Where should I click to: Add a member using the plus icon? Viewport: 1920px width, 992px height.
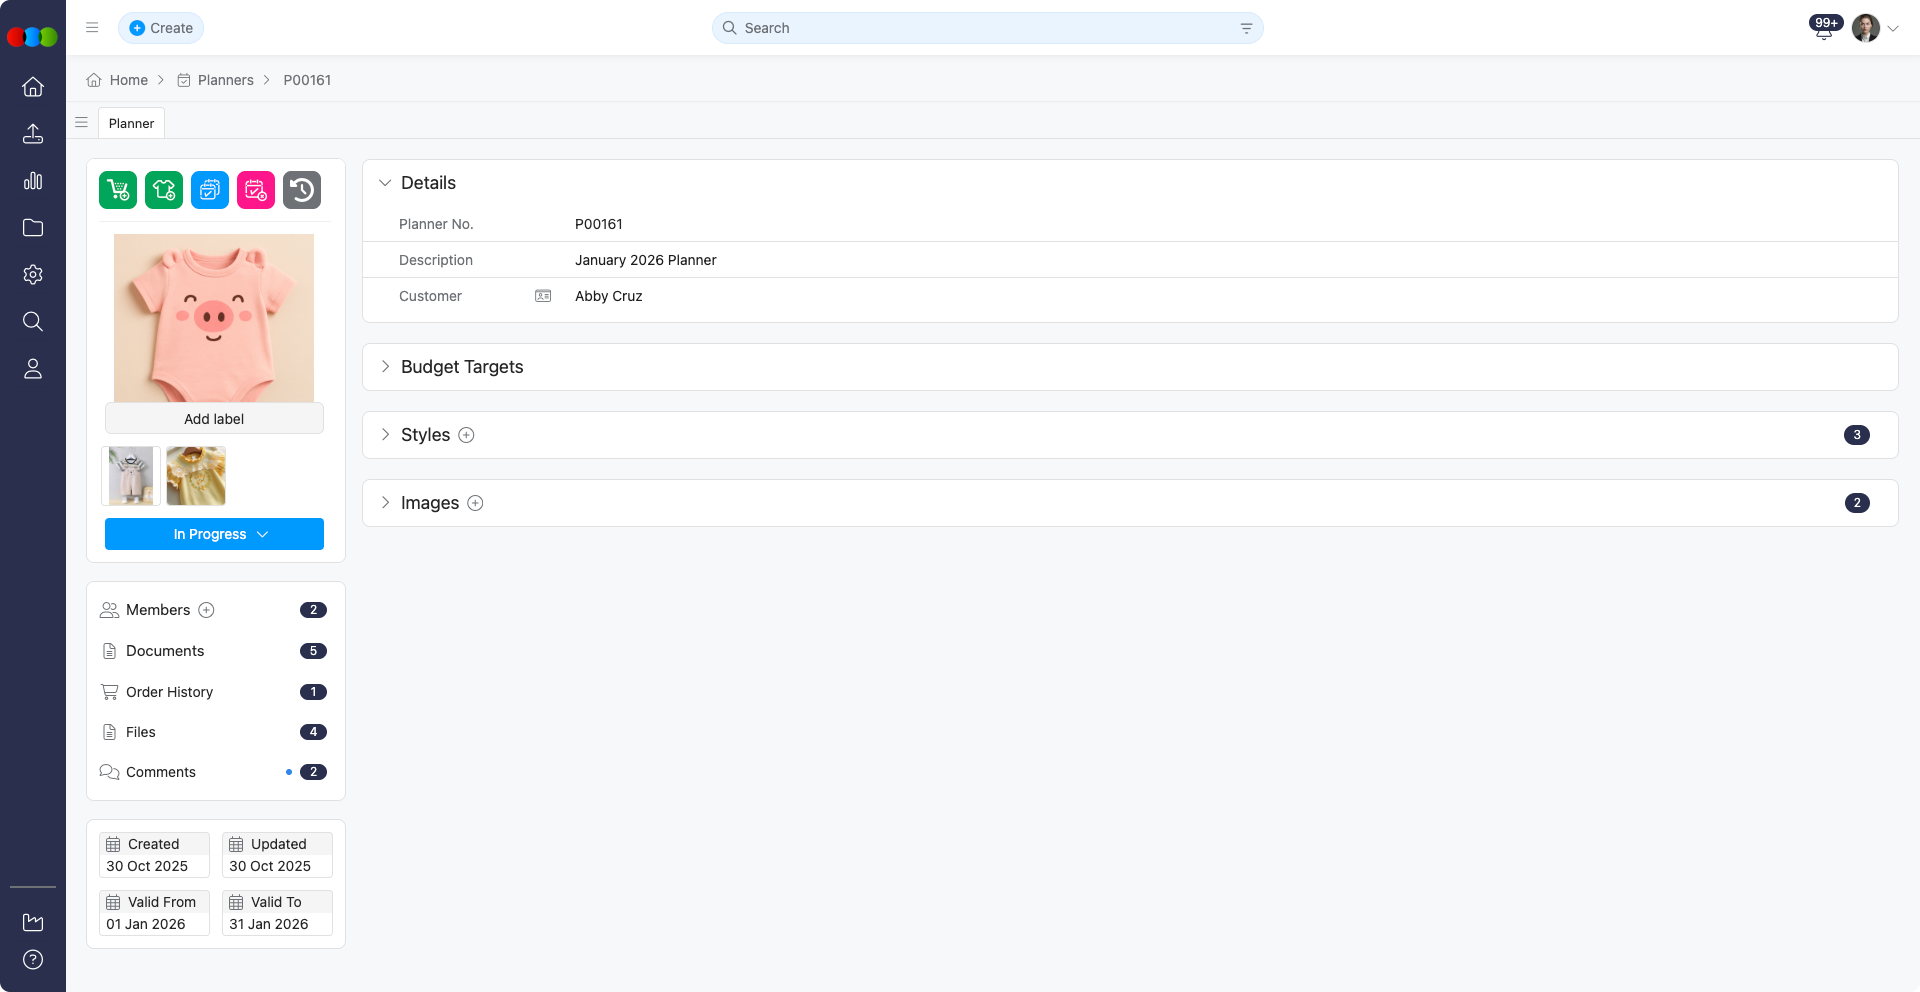point(207,610)
